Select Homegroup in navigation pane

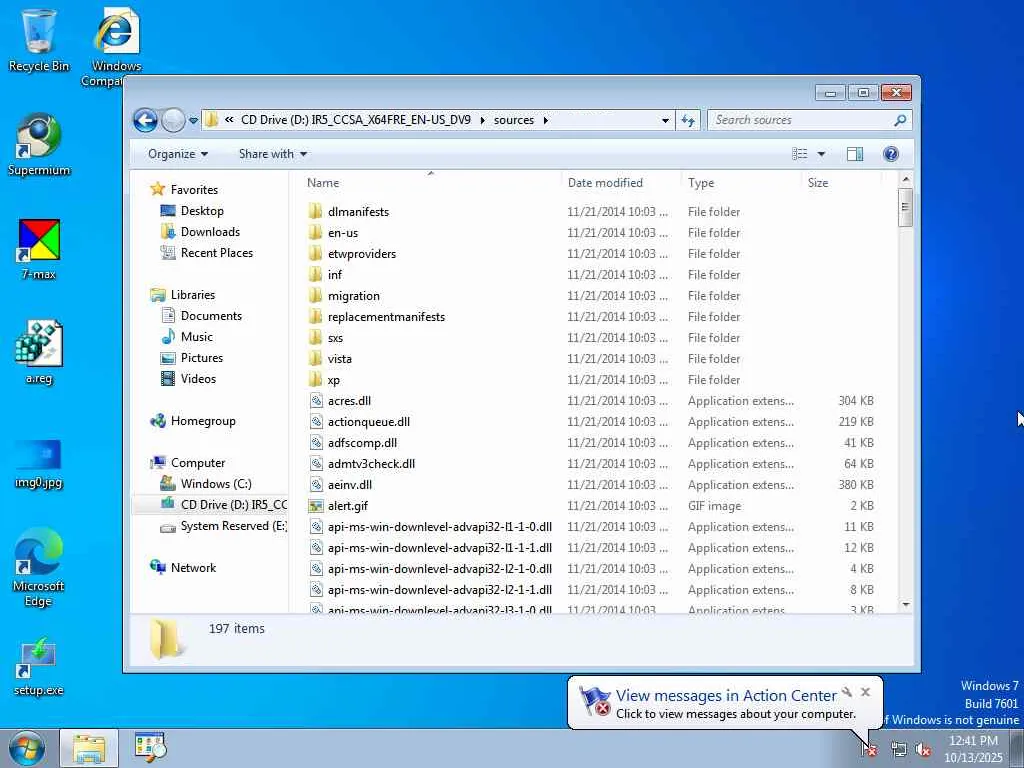[x=202, y=421]
